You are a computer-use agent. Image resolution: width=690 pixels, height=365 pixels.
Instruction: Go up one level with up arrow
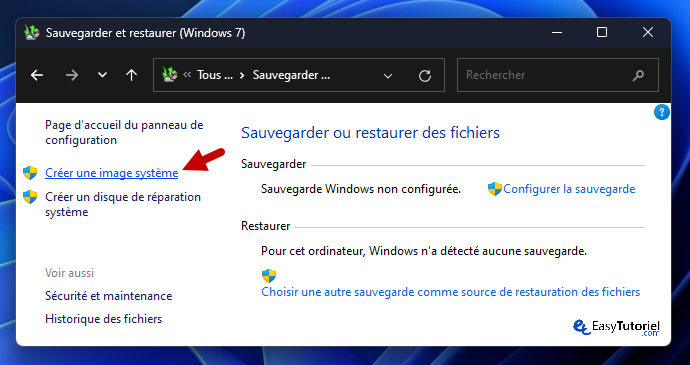tap(131, 75)
